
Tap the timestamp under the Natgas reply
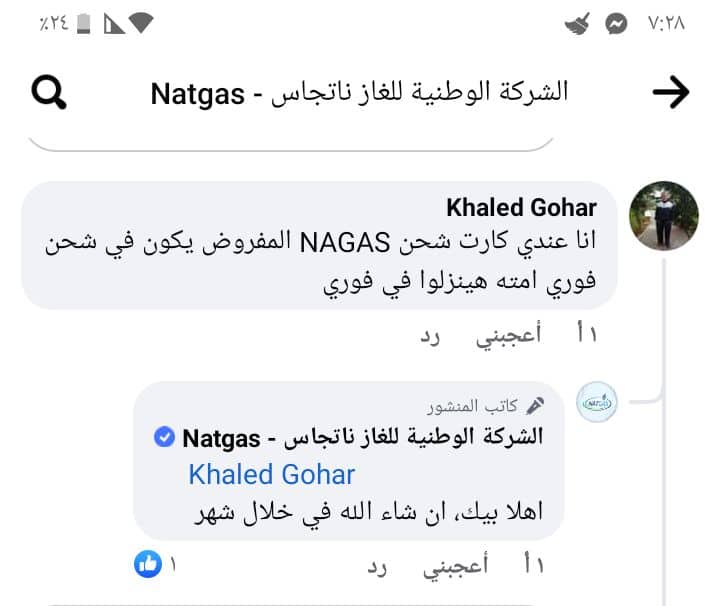[533, 566]
